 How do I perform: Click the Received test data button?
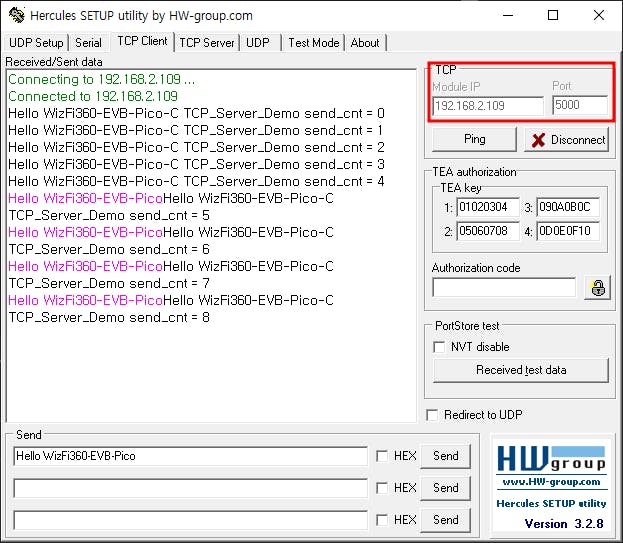tap(521, 370)
